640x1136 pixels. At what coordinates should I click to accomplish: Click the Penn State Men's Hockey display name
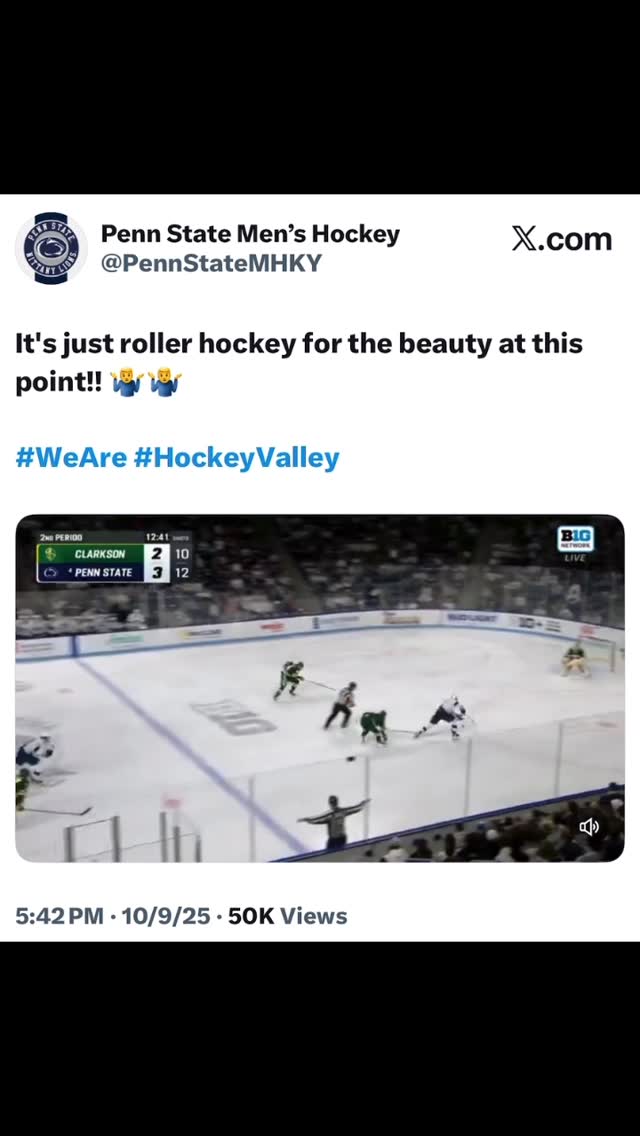coord(250,234)
